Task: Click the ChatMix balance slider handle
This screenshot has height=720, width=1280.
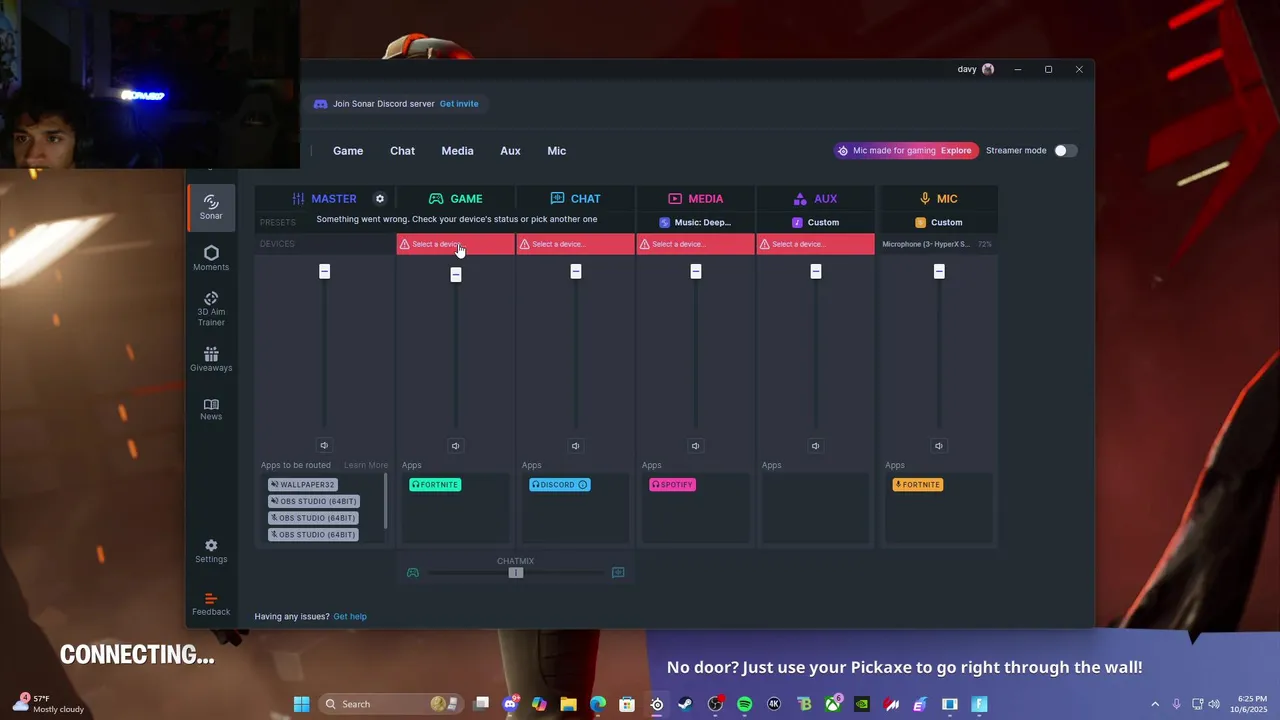Action: [516, 573]
